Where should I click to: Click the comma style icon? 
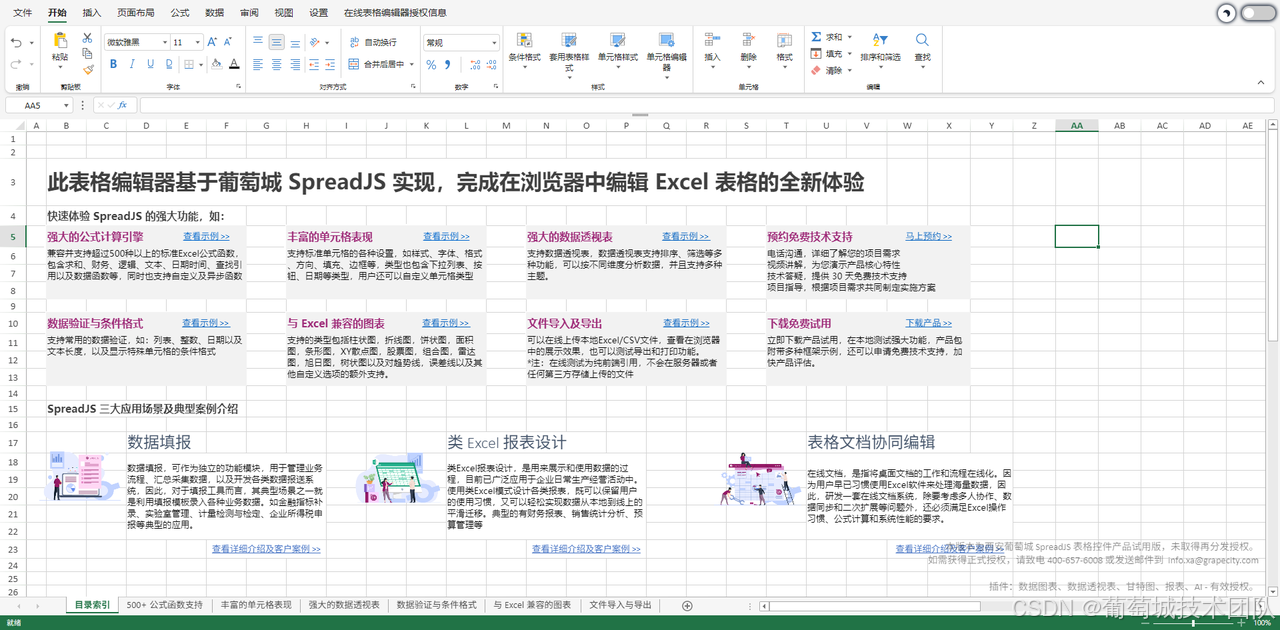pyautogui.click(x=446, y=64)
